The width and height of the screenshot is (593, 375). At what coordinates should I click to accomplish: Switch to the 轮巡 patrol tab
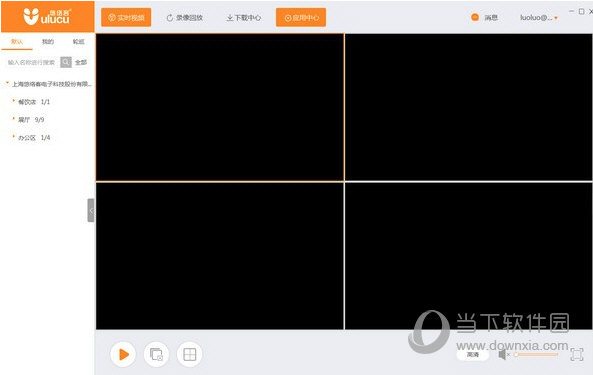point(78,42)
